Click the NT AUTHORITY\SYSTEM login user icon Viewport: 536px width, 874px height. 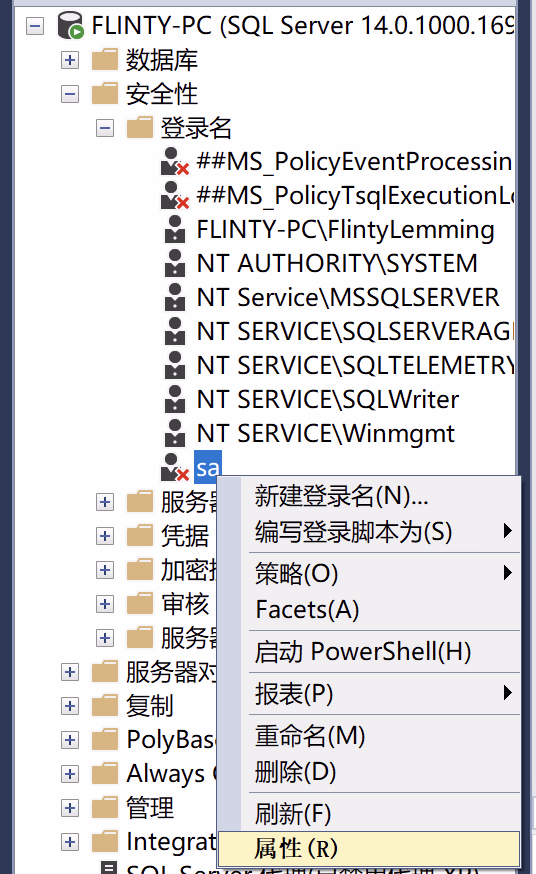[175, 263]
